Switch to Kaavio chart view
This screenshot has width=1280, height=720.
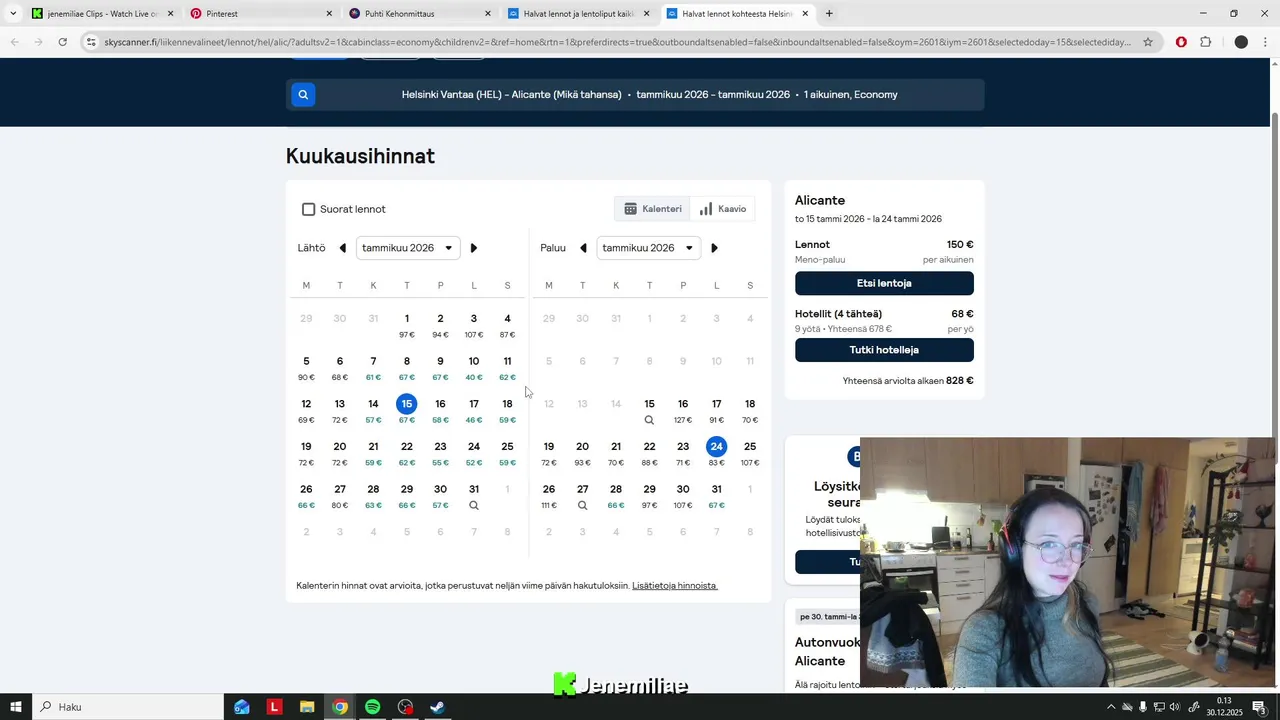click(723, 209)
